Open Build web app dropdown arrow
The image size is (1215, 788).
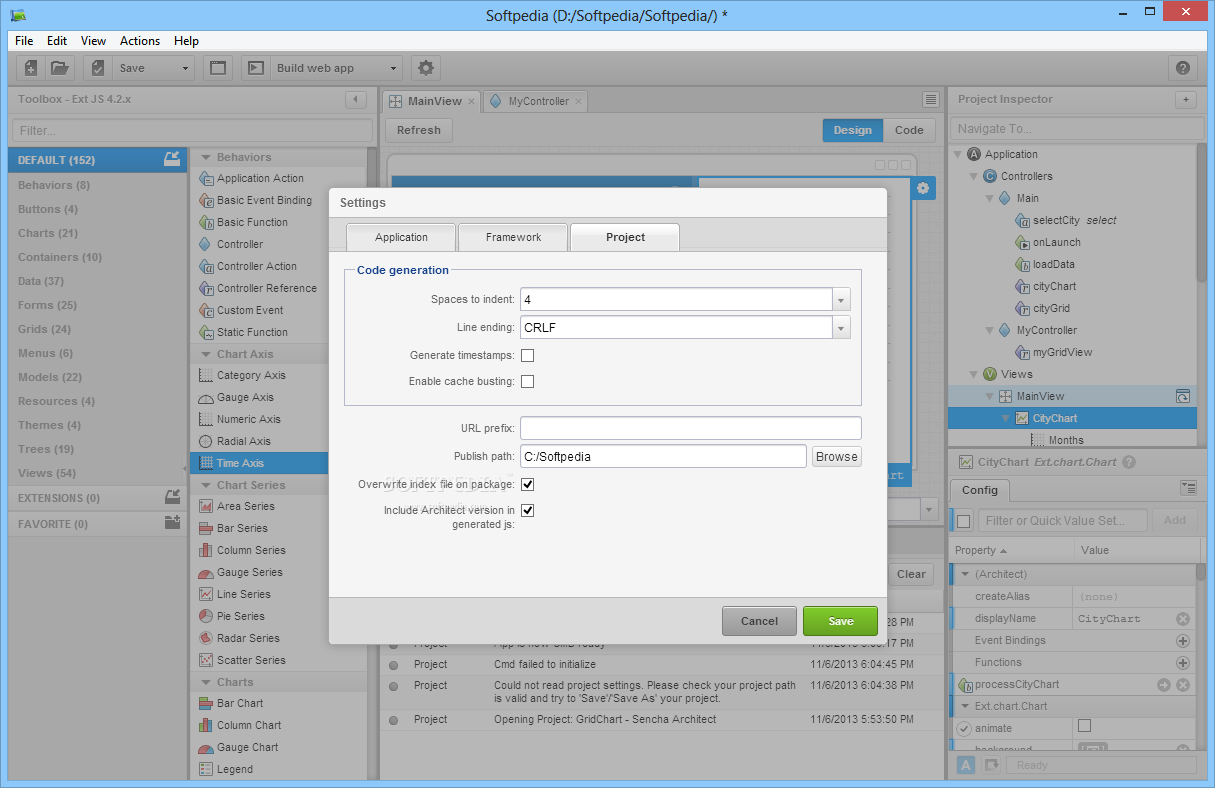click(x=393, y=69)
